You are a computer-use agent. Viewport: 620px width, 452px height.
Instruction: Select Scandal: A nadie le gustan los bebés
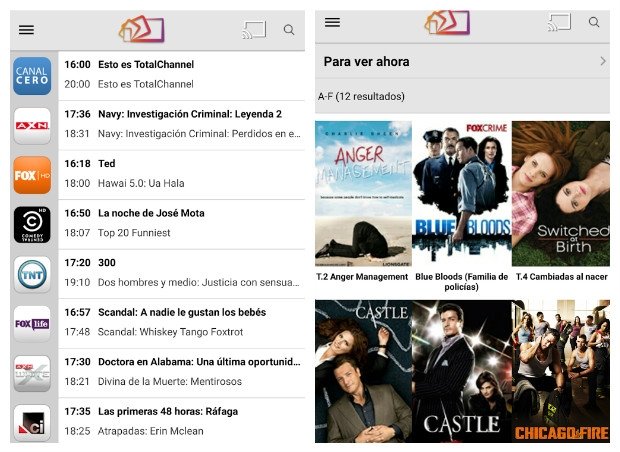pyautogui.click(x=182, y=312)
